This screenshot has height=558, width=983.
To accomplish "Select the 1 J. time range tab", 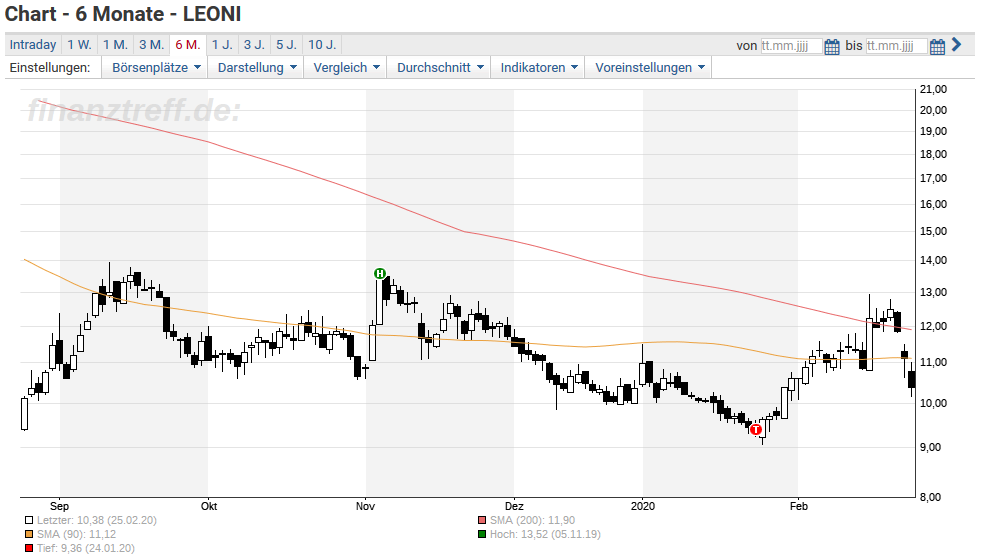I will click(222, 45).
